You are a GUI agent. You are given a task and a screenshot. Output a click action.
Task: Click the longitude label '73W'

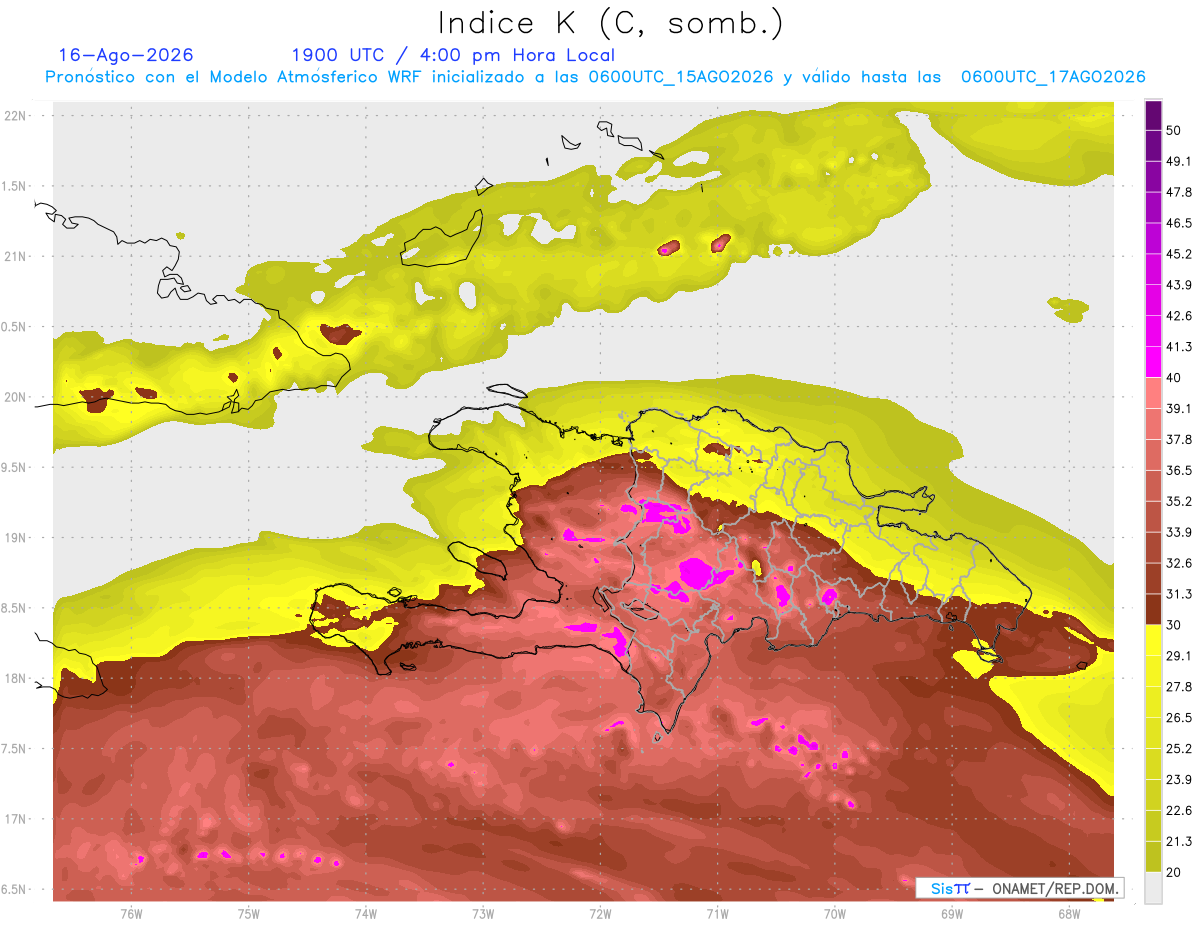pos(483,914)
